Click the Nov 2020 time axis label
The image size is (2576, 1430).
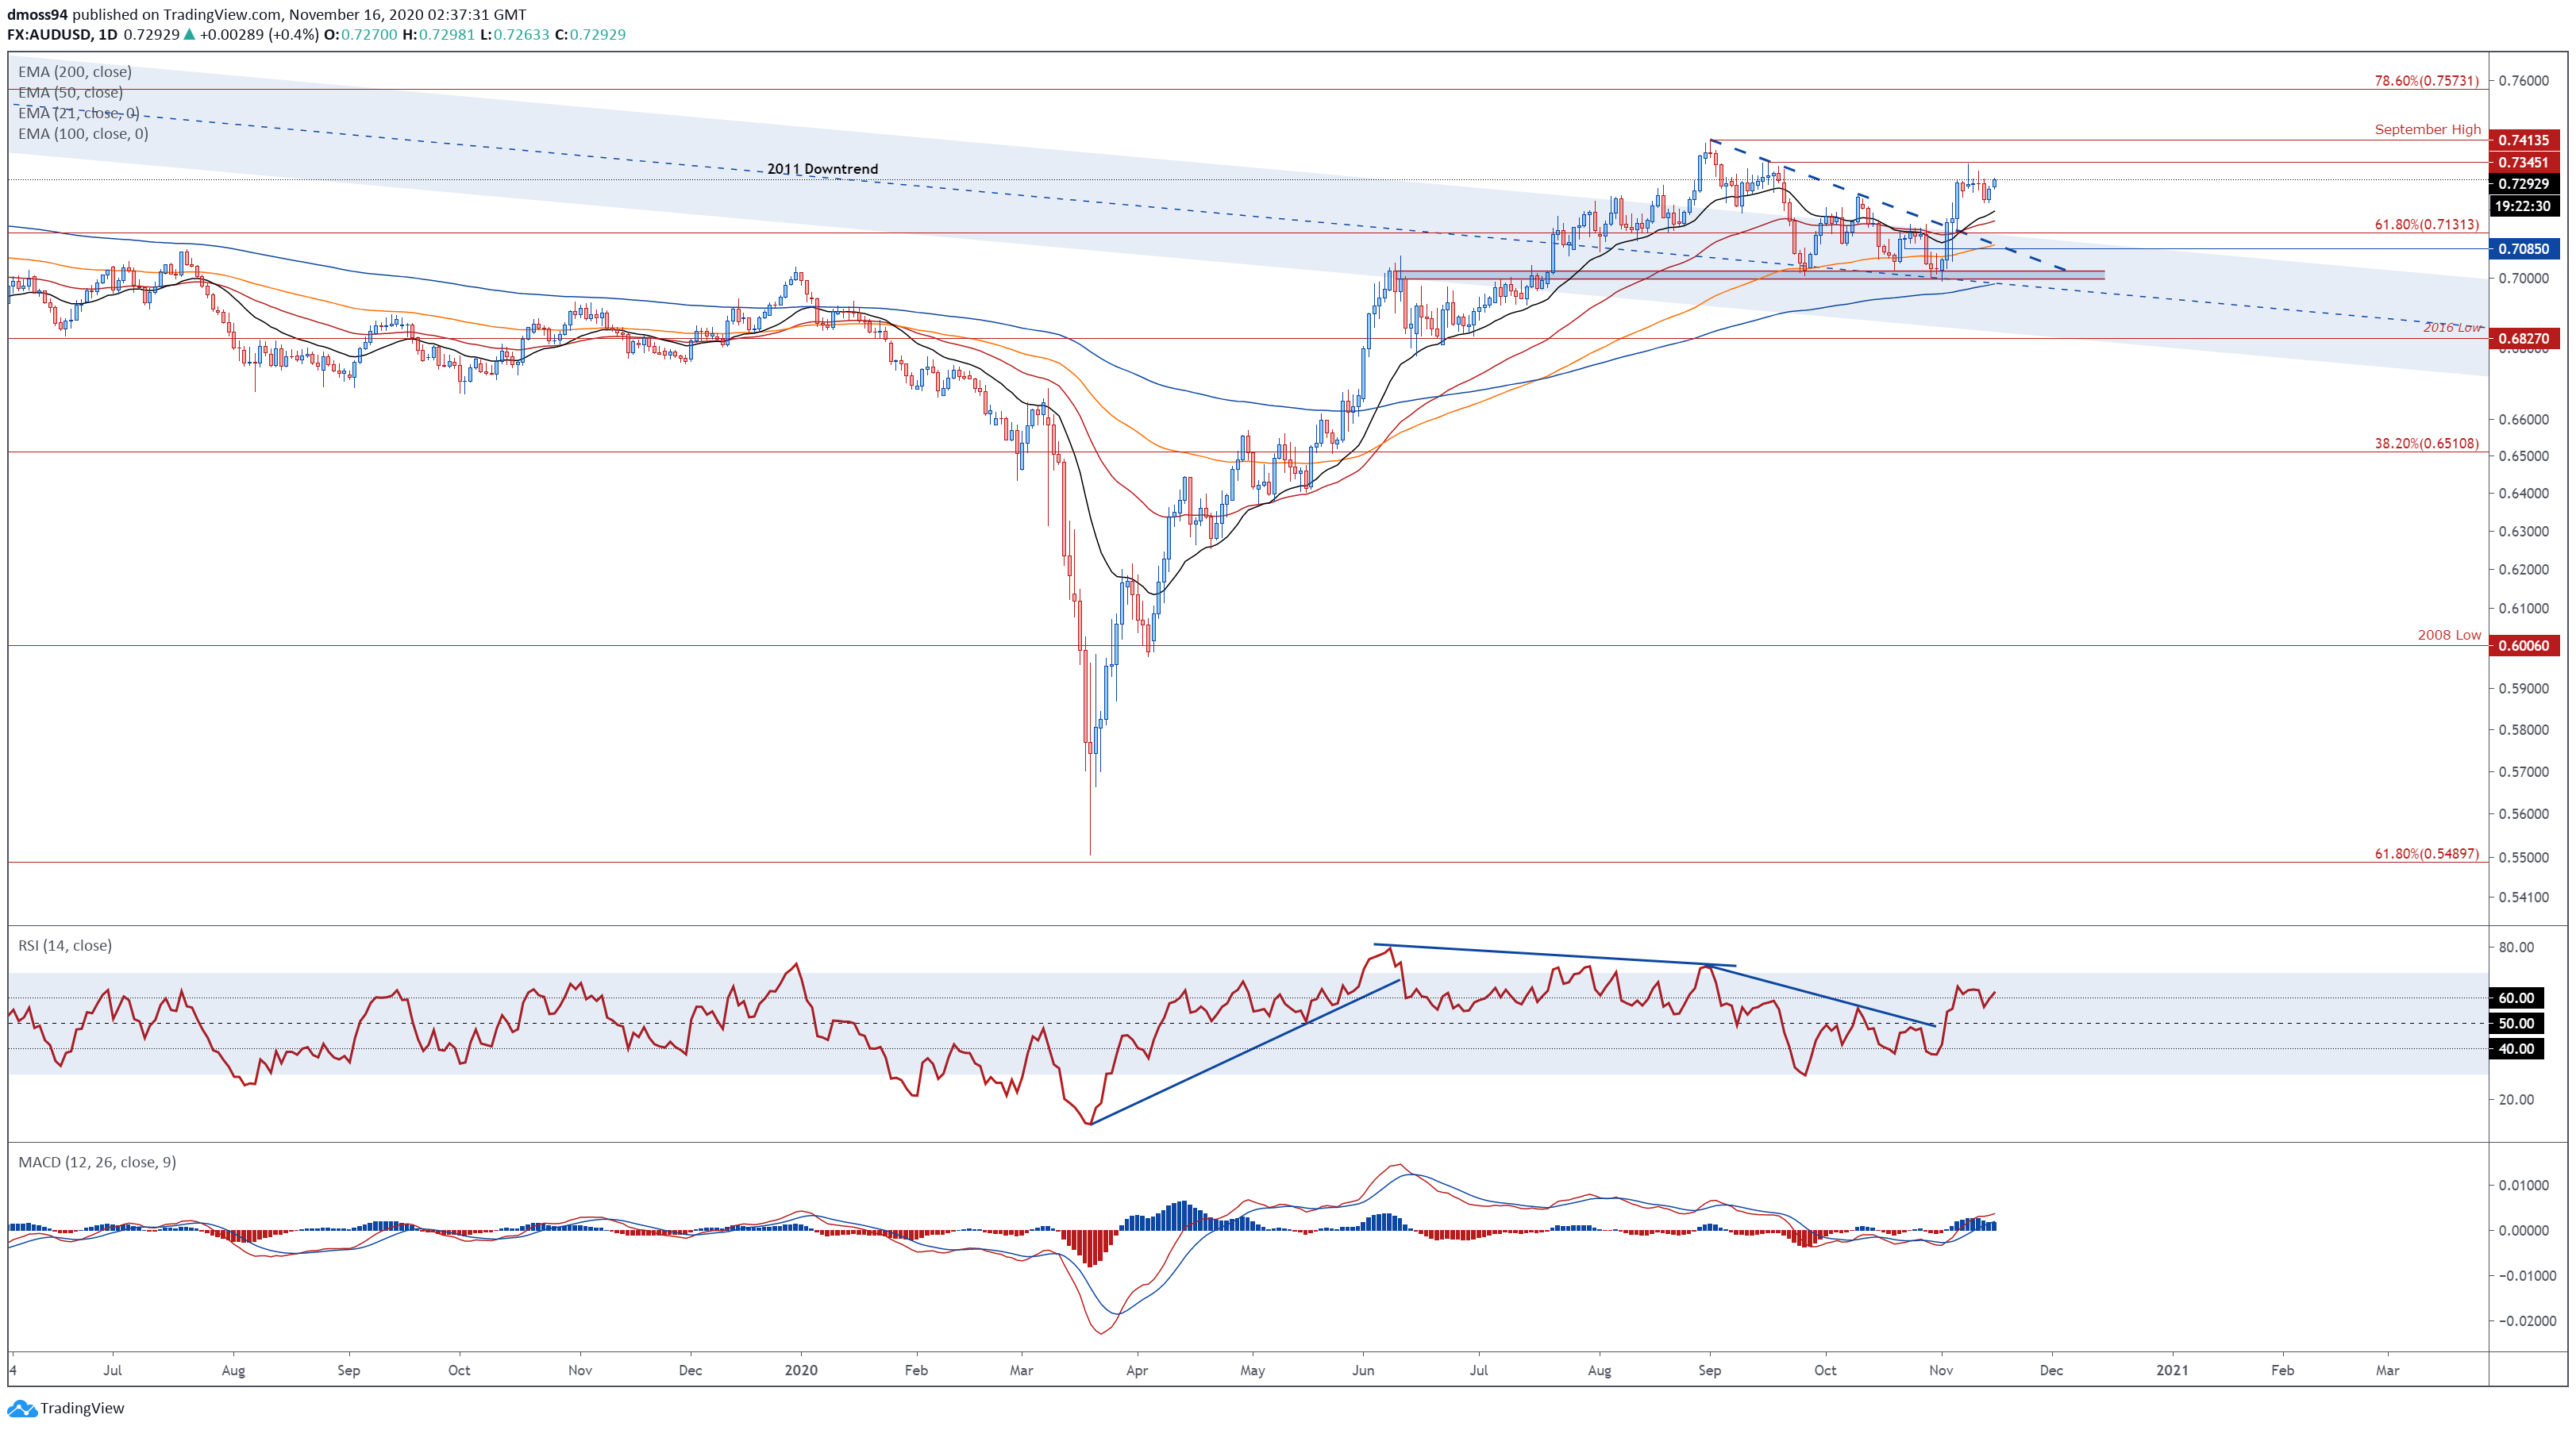point(1940,1370)
